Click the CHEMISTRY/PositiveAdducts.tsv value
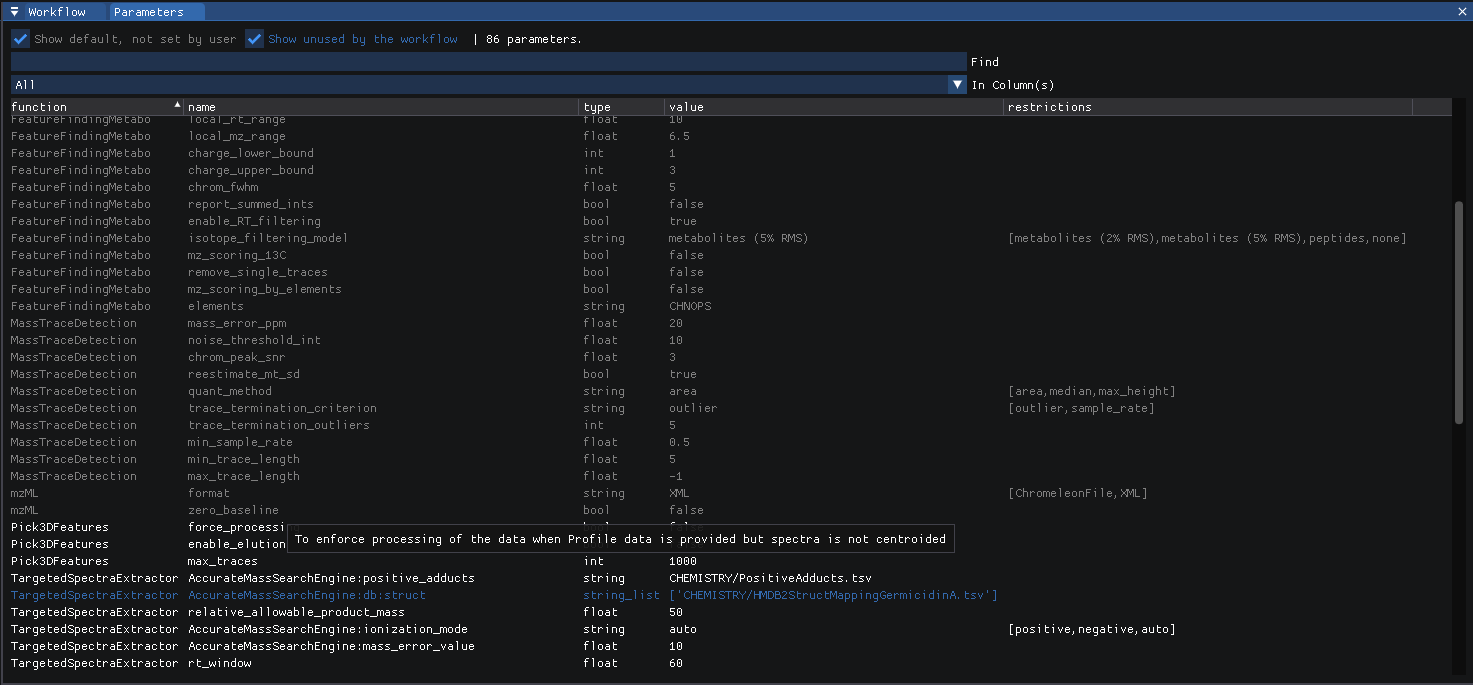Image resolution: width=1473 pixels, height=685 pixels. pos(770,578)
